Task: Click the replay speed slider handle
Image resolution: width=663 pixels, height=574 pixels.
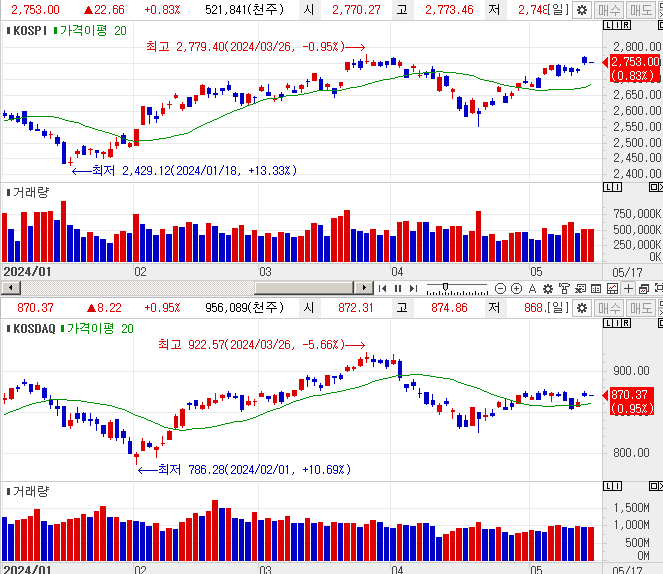Action: coord(445,287)
